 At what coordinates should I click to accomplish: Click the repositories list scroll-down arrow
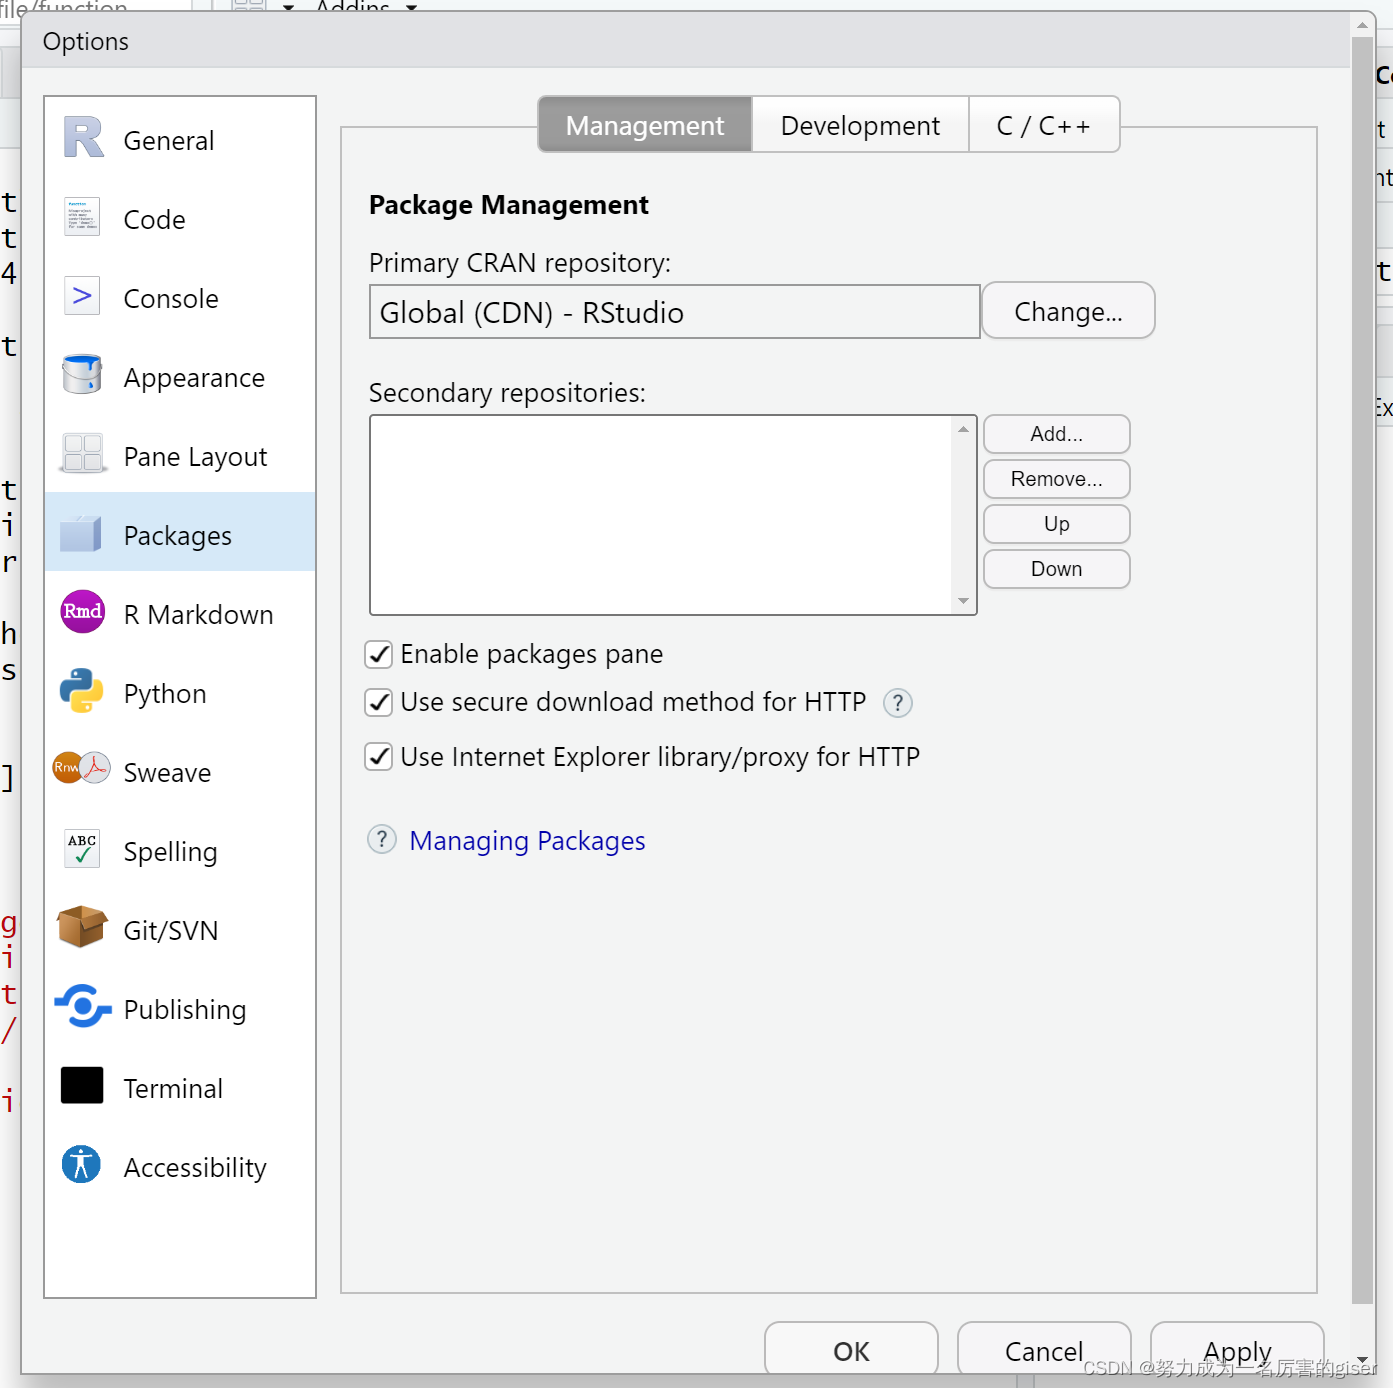[x=964, y=601]
